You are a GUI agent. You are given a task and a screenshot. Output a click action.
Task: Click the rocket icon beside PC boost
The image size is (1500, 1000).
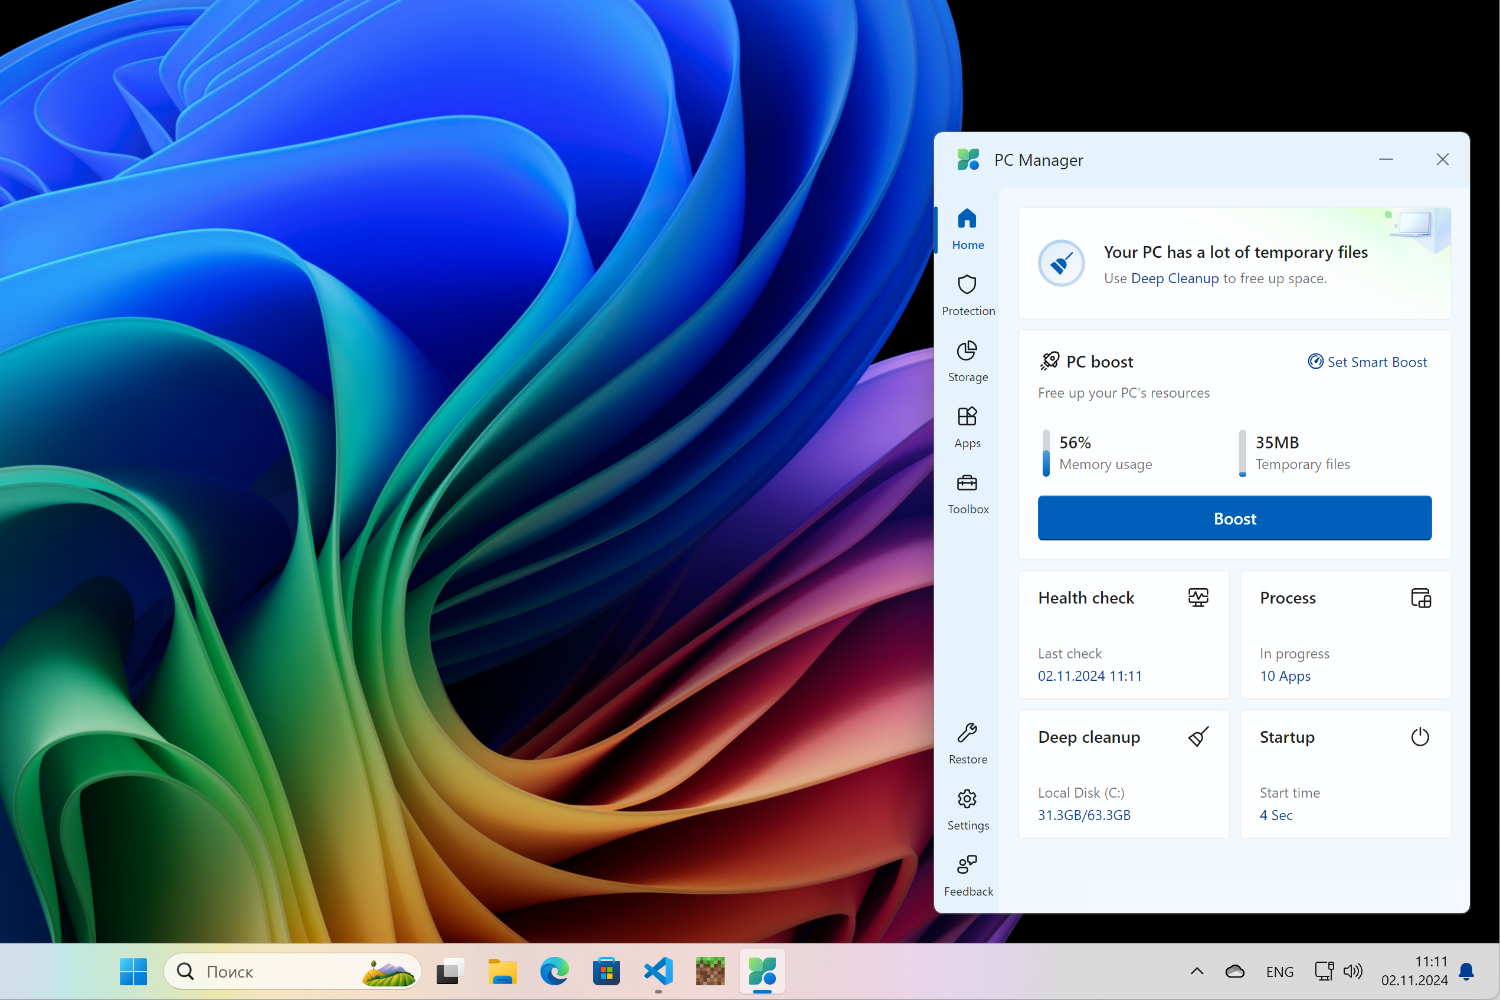click(1049, 361)
